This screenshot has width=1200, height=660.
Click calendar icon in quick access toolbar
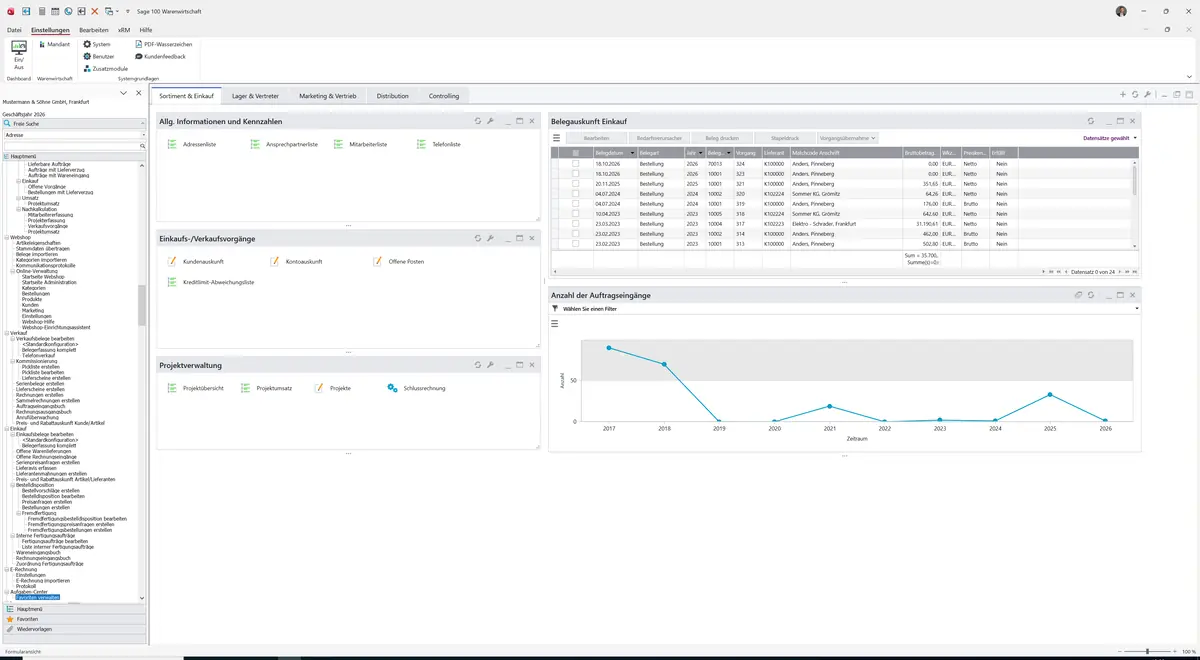coord(54,11)
